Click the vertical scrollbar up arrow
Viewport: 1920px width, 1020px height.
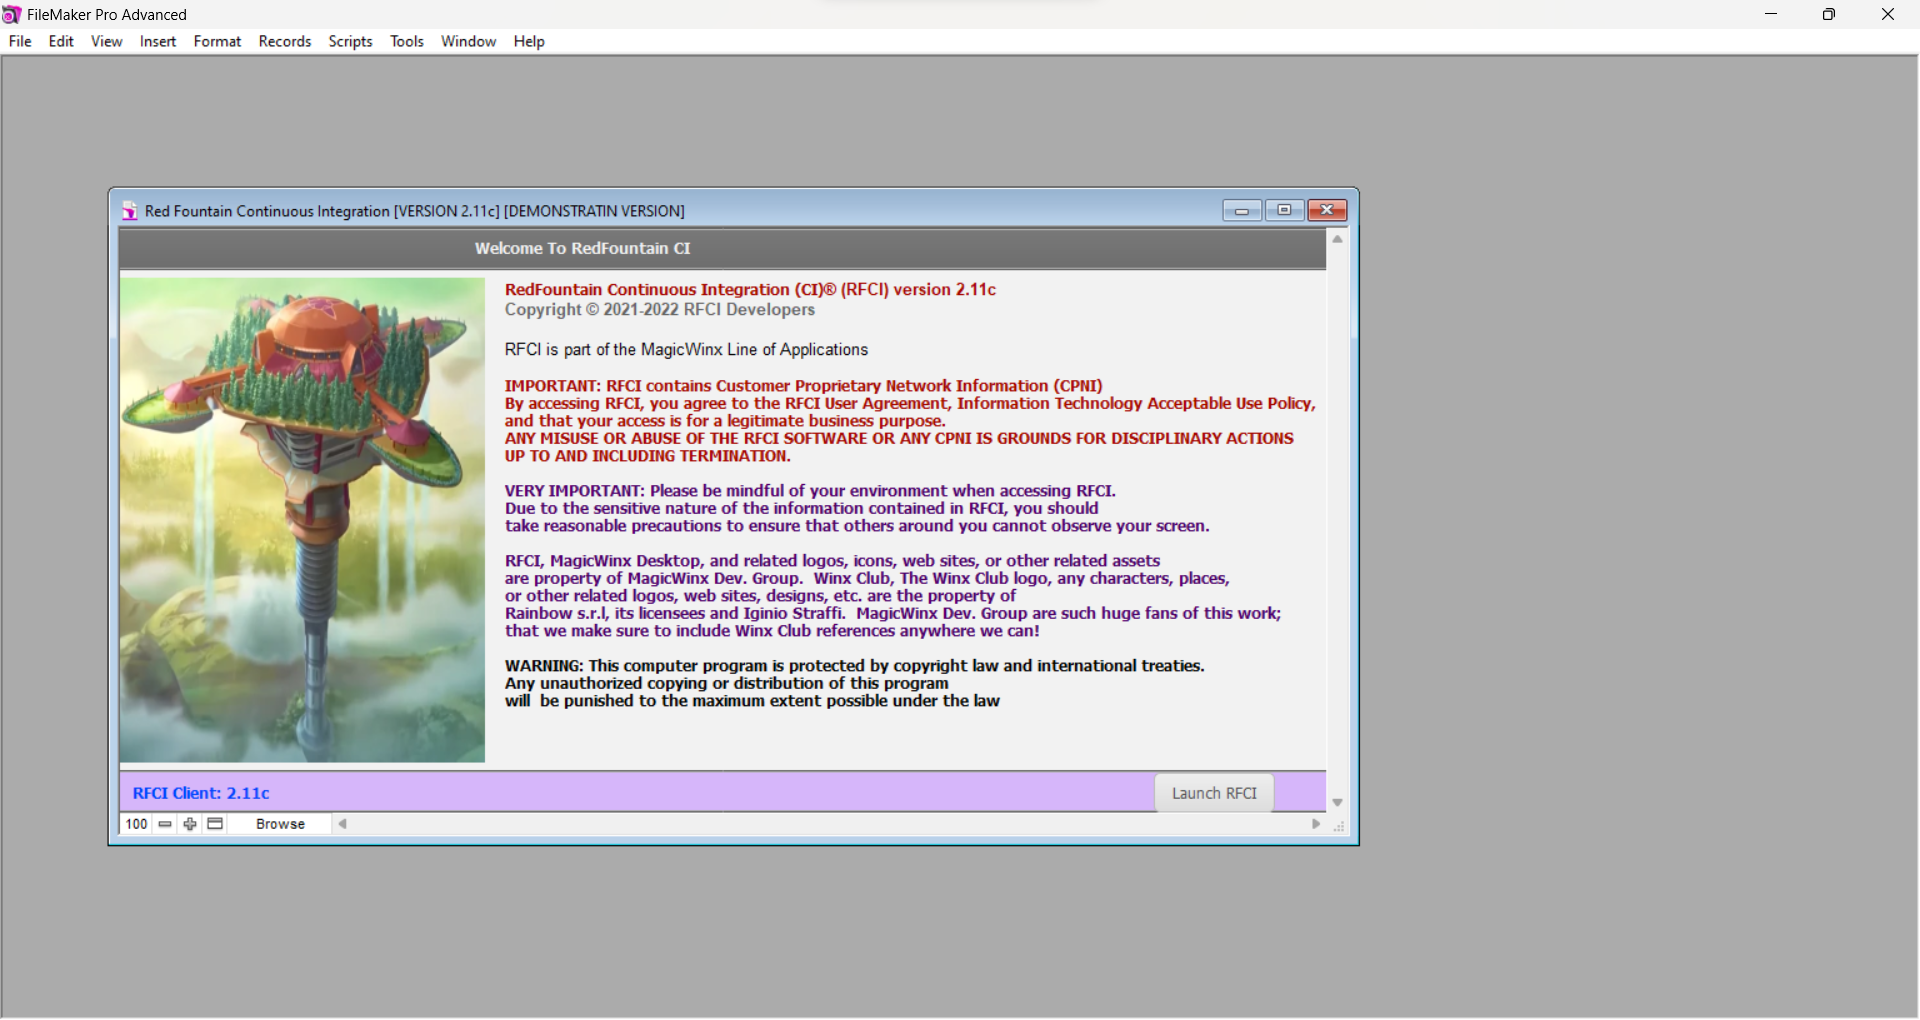(x=1338, y=240)
